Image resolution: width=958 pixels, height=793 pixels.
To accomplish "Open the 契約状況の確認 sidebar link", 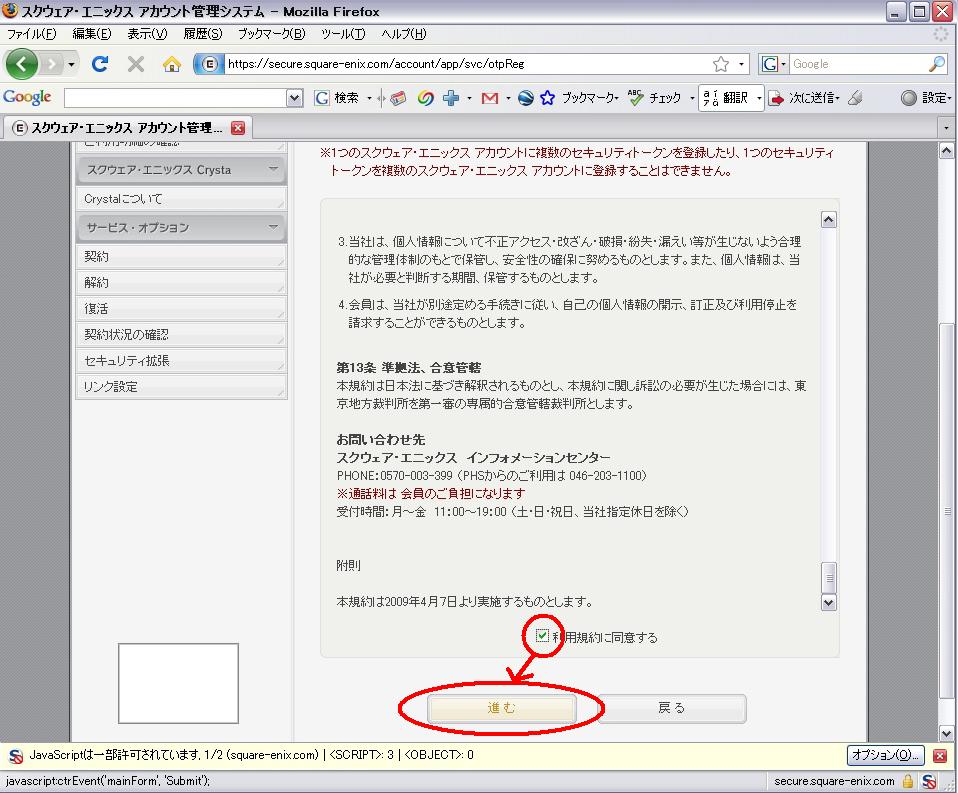I will pos(181,335).
